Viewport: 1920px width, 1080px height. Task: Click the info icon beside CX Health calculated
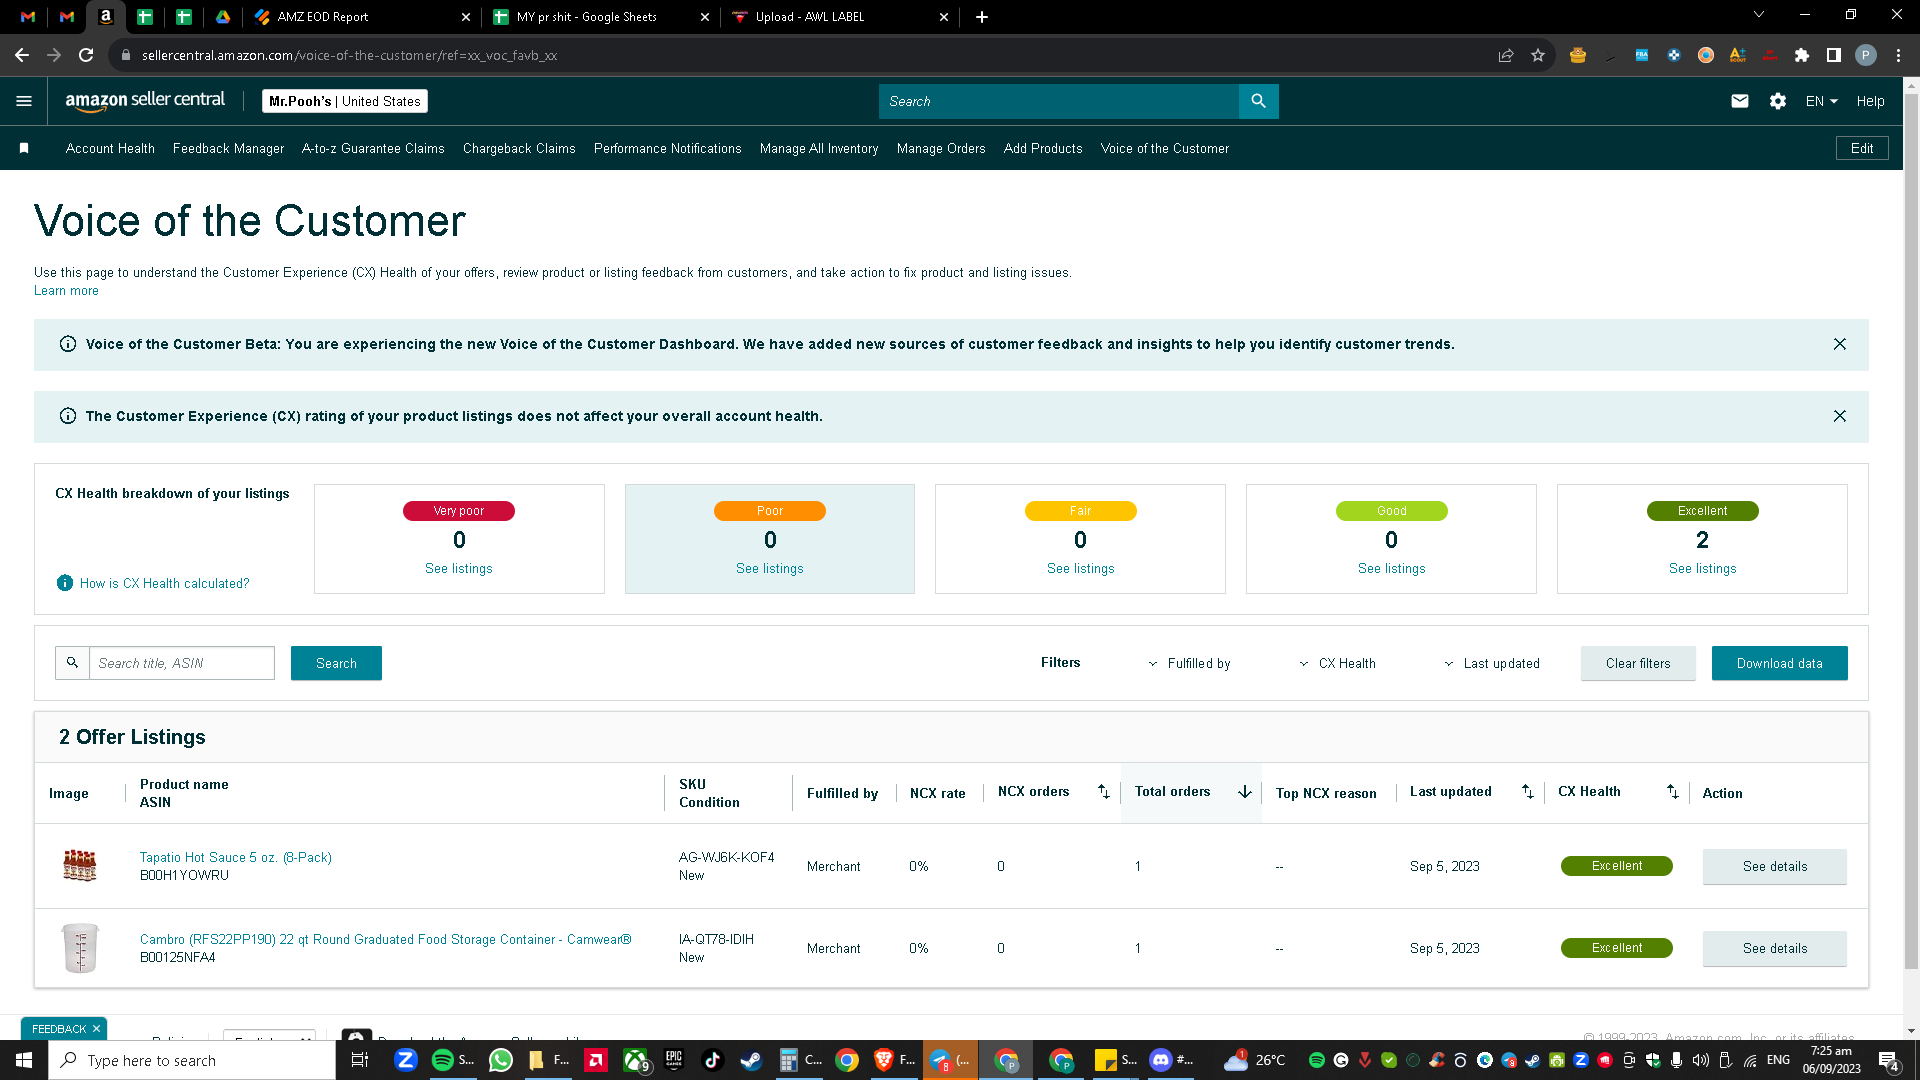pos(65,583)
